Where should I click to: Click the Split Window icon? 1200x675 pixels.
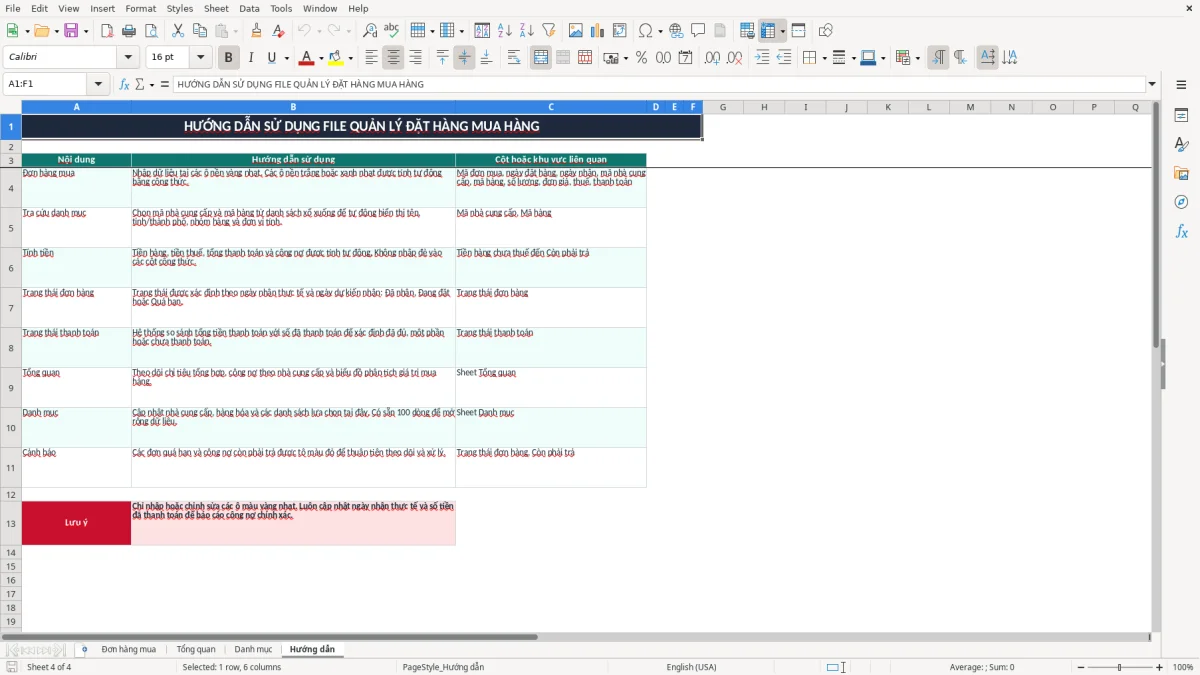799,31
